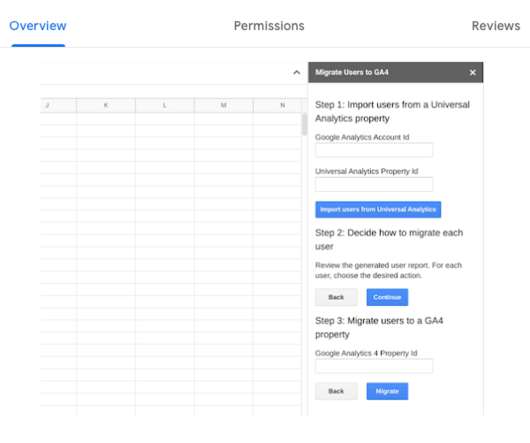Click the Step 3: Migrate users heading
The image size is (530, 443).
(379, 327)
